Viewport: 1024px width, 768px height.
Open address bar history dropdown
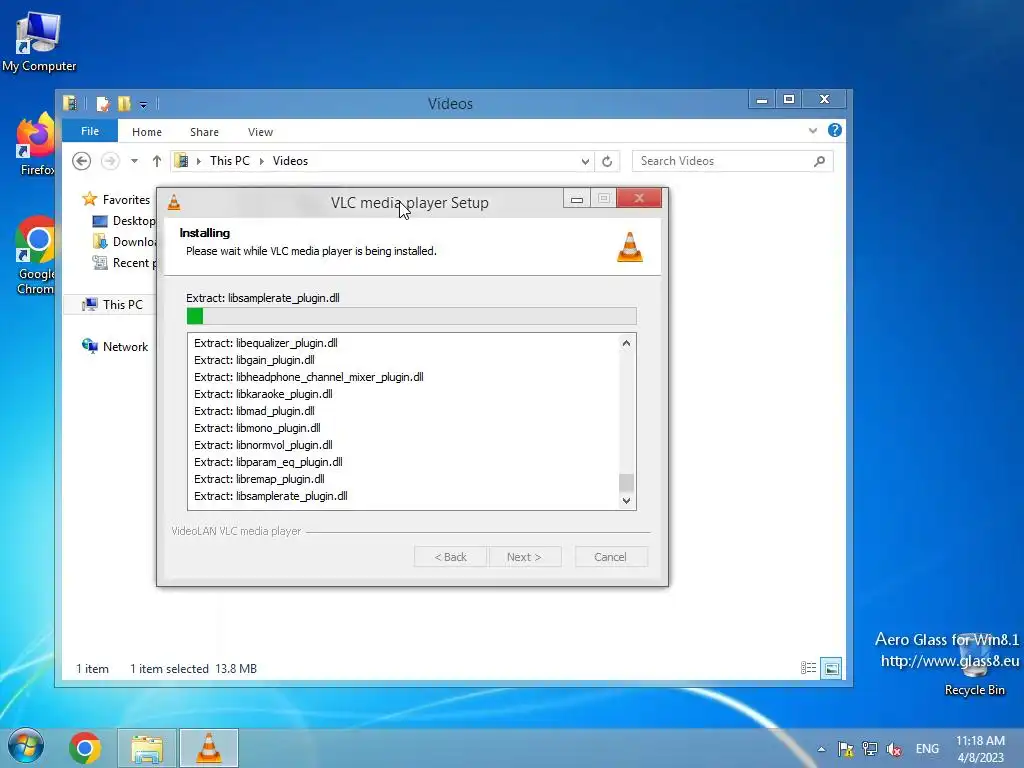click(585, 161)
